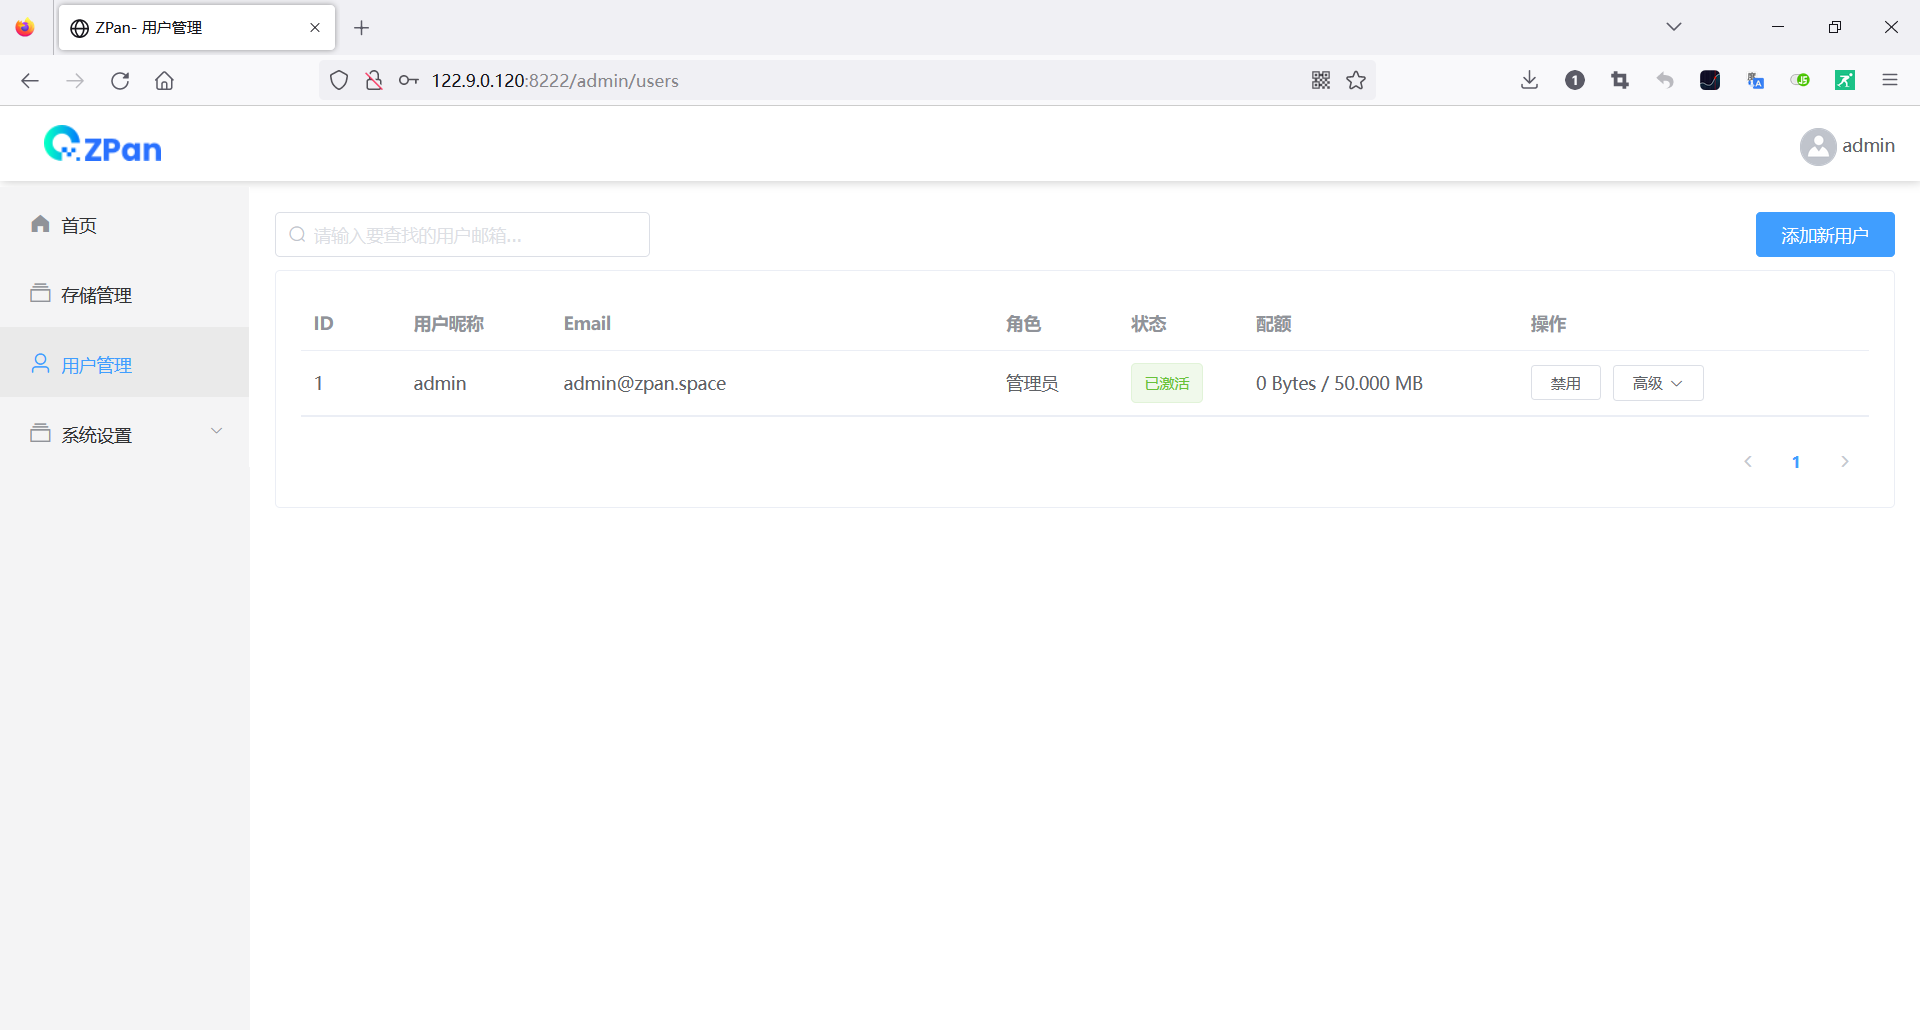This screenshot has width=1920, height=1030.
Task: Select page 1 in pagination
Action: (x=1796, y=462)
